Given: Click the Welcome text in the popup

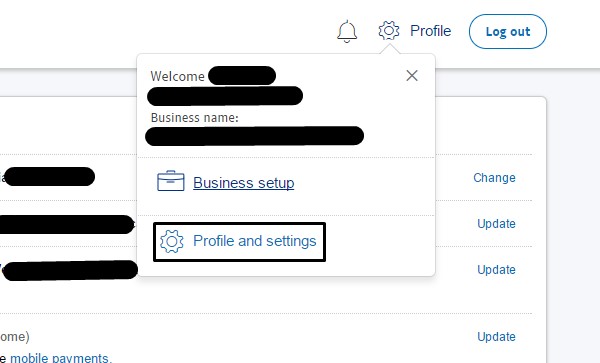Looking at the screenshot, I should 178,77.
